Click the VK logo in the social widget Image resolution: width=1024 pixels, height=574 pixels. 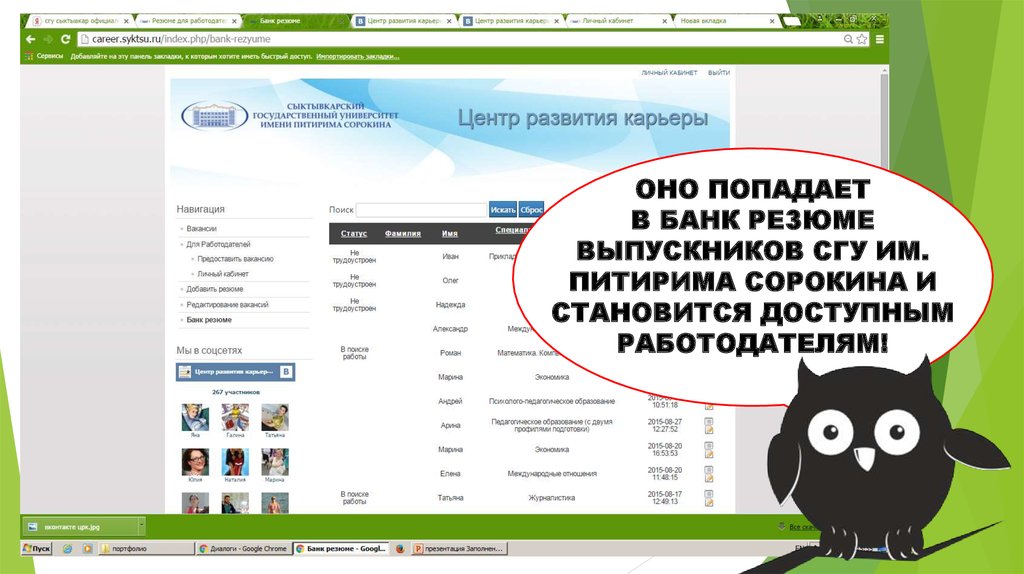coord(286,372)
